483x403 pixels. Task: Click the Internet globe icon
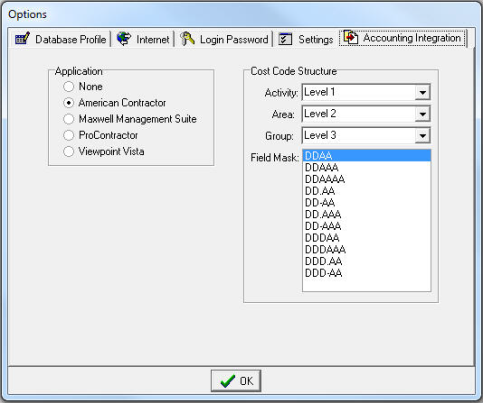tap(124, 39)
